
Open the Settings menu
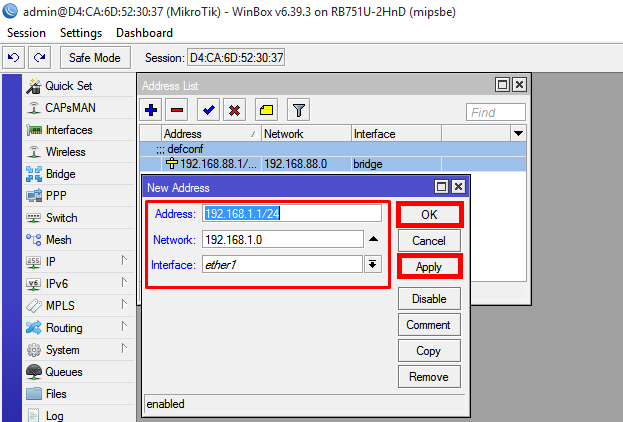(81, 33)
